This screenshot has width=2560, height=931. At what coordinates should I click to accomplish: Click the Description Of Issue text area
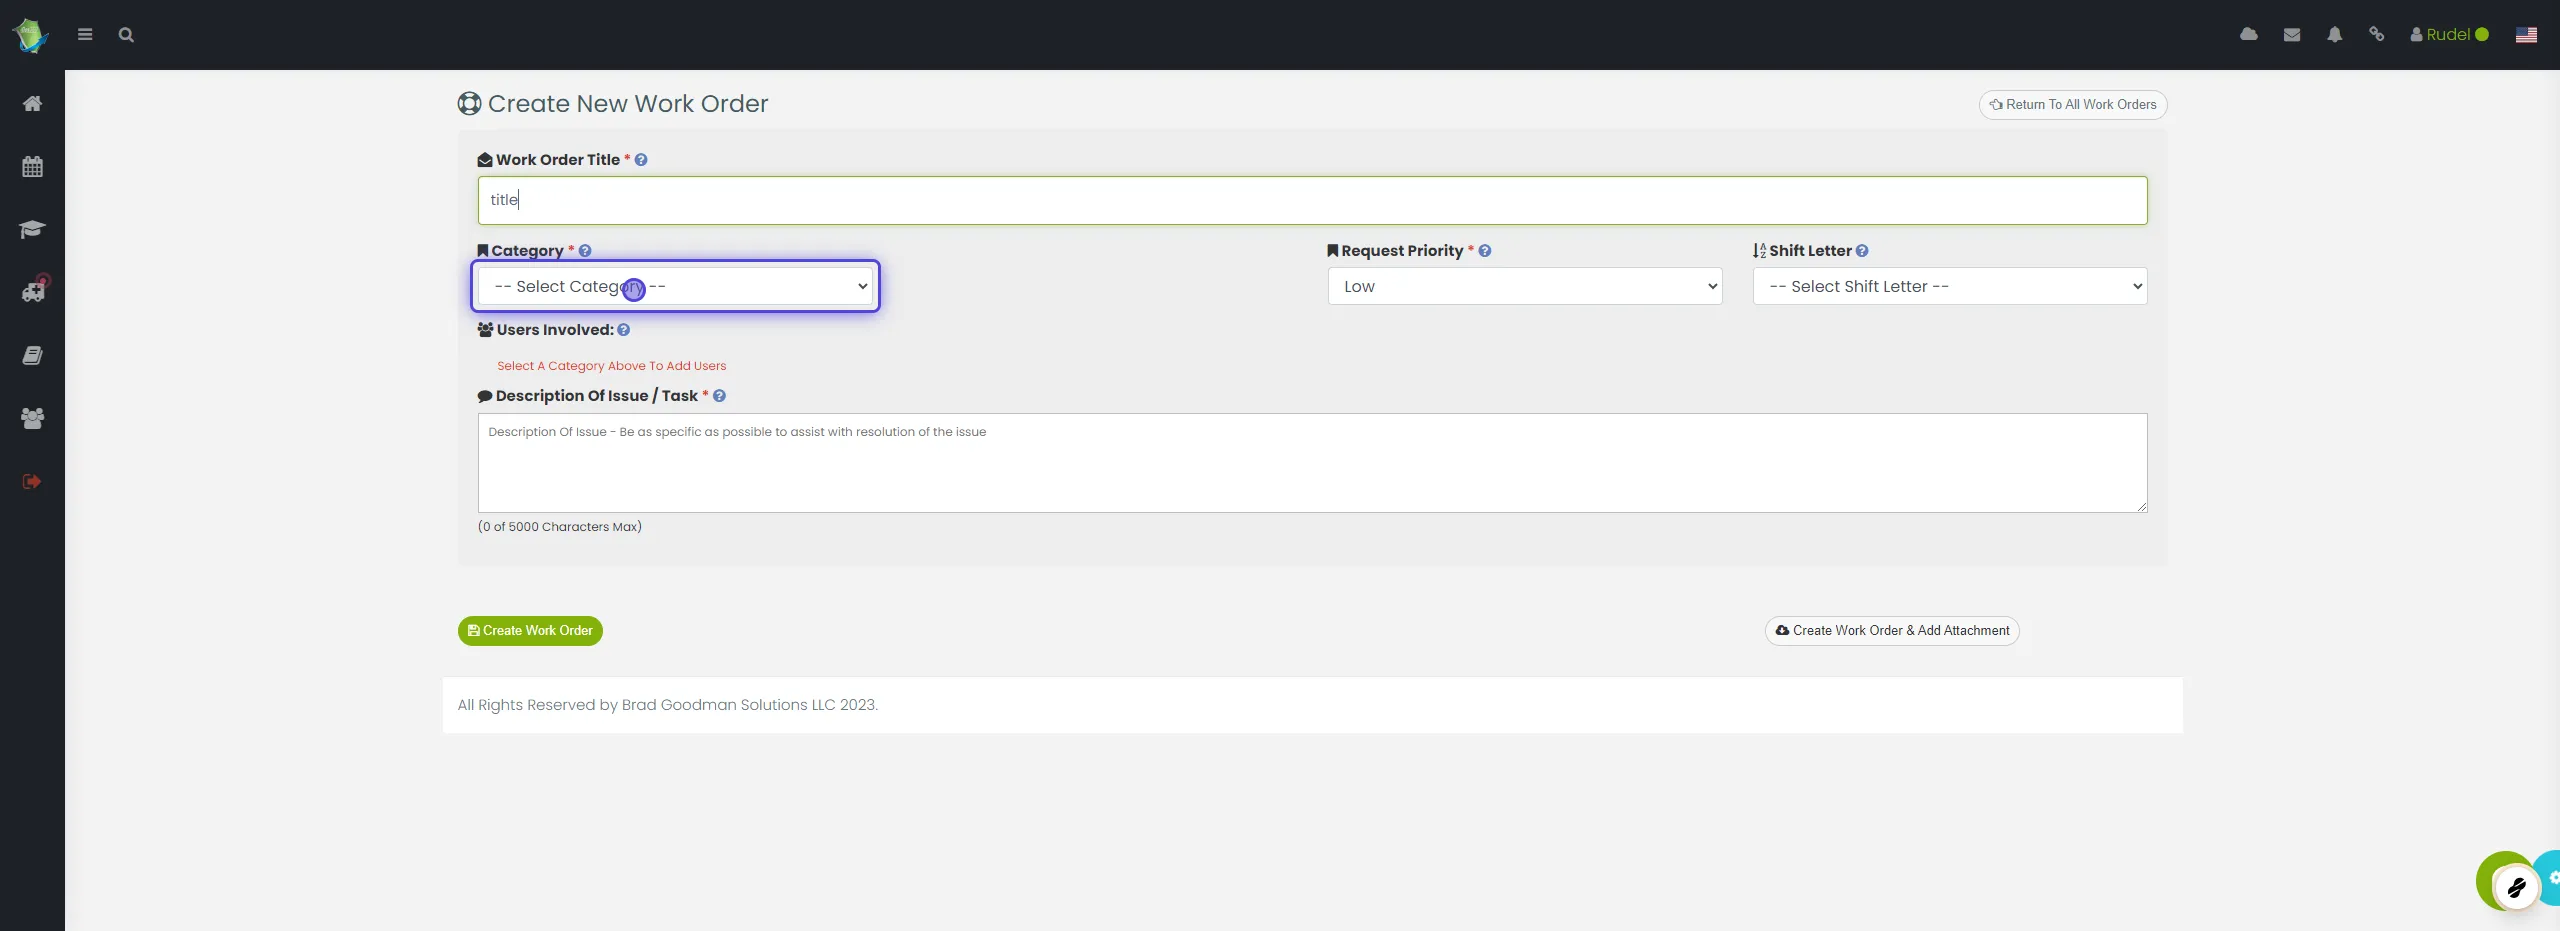(x=1312, y=463)
